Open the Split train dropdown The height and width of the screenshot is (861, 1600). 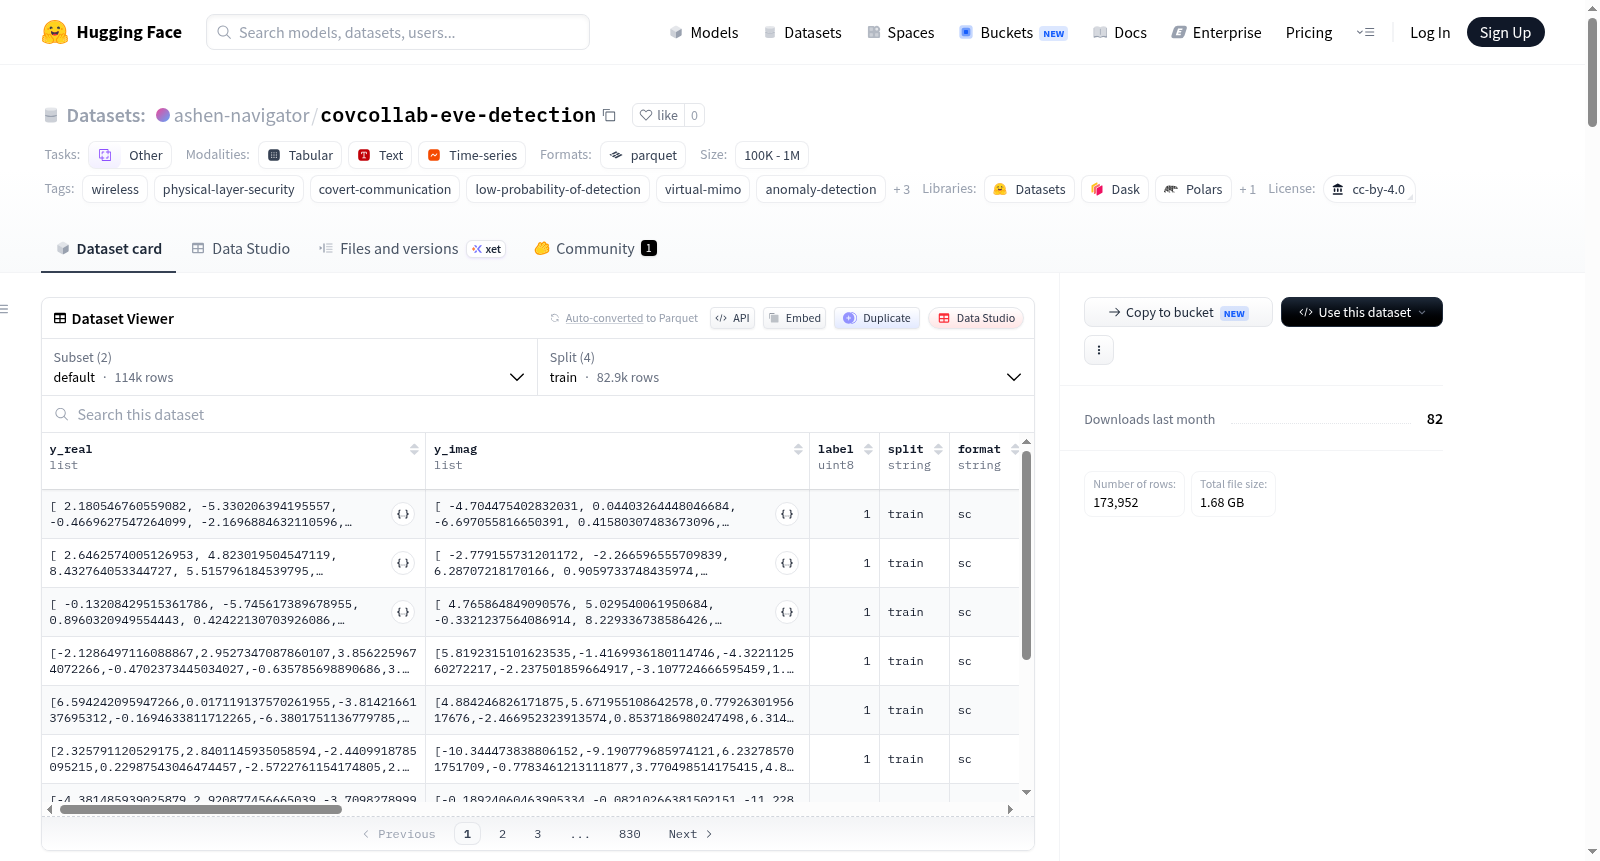(x=786, y=367)
